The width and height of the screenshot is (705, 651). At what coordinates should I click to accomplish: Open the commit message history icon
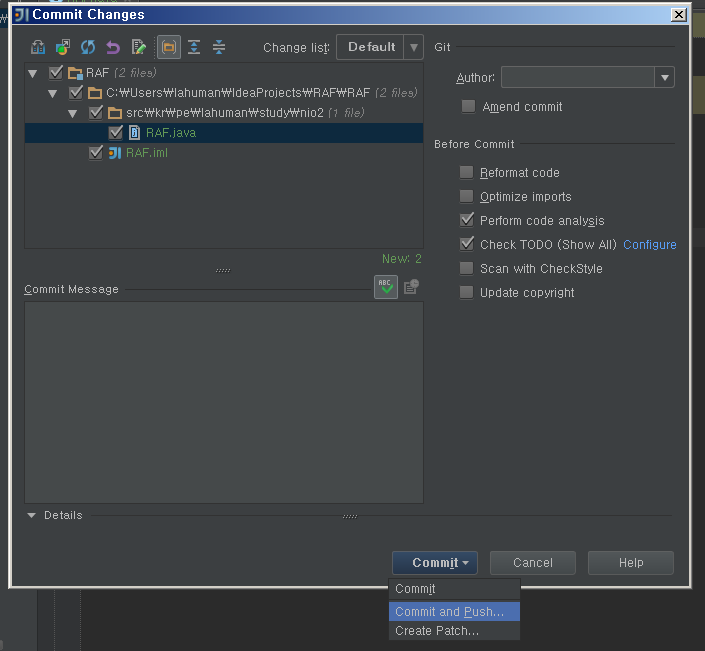pyautogui.click(x=411, y=286)
